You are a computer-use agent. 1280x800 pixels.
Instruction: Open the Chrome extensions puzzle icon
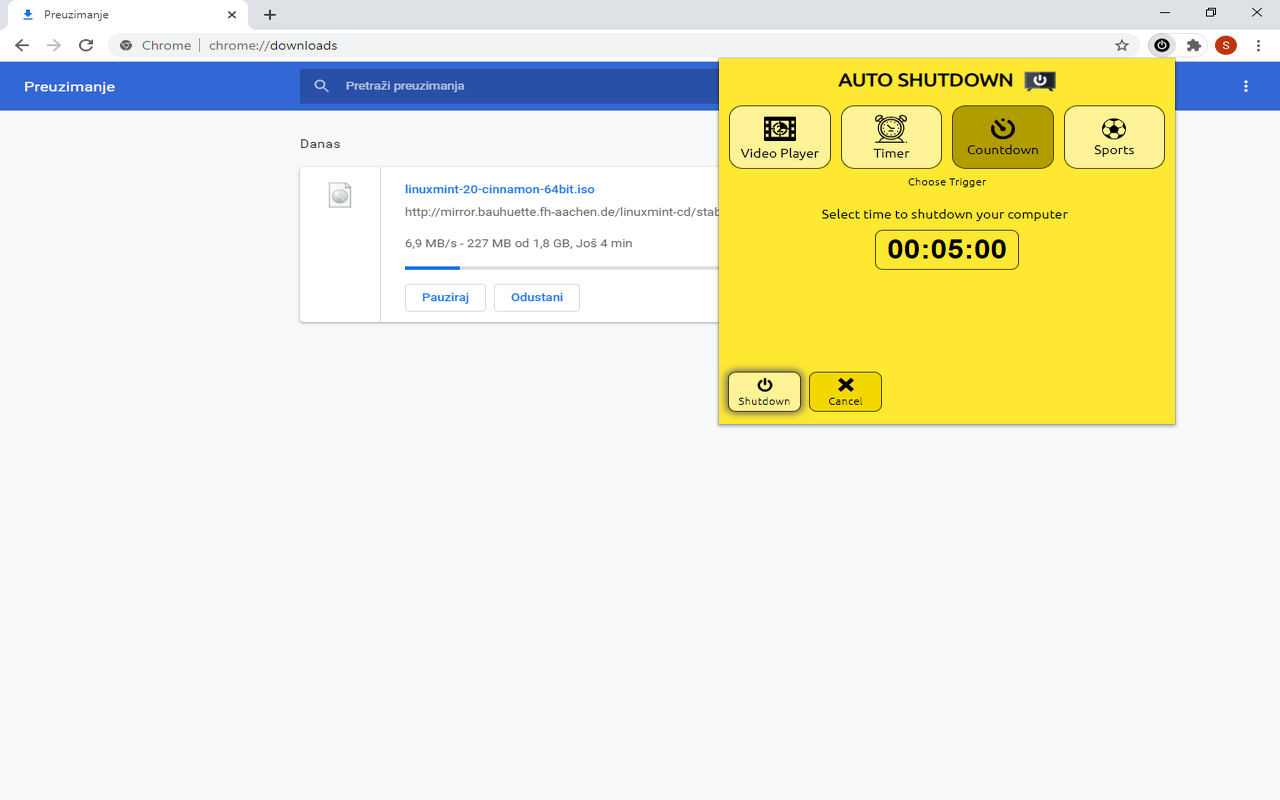(1194, 45)
